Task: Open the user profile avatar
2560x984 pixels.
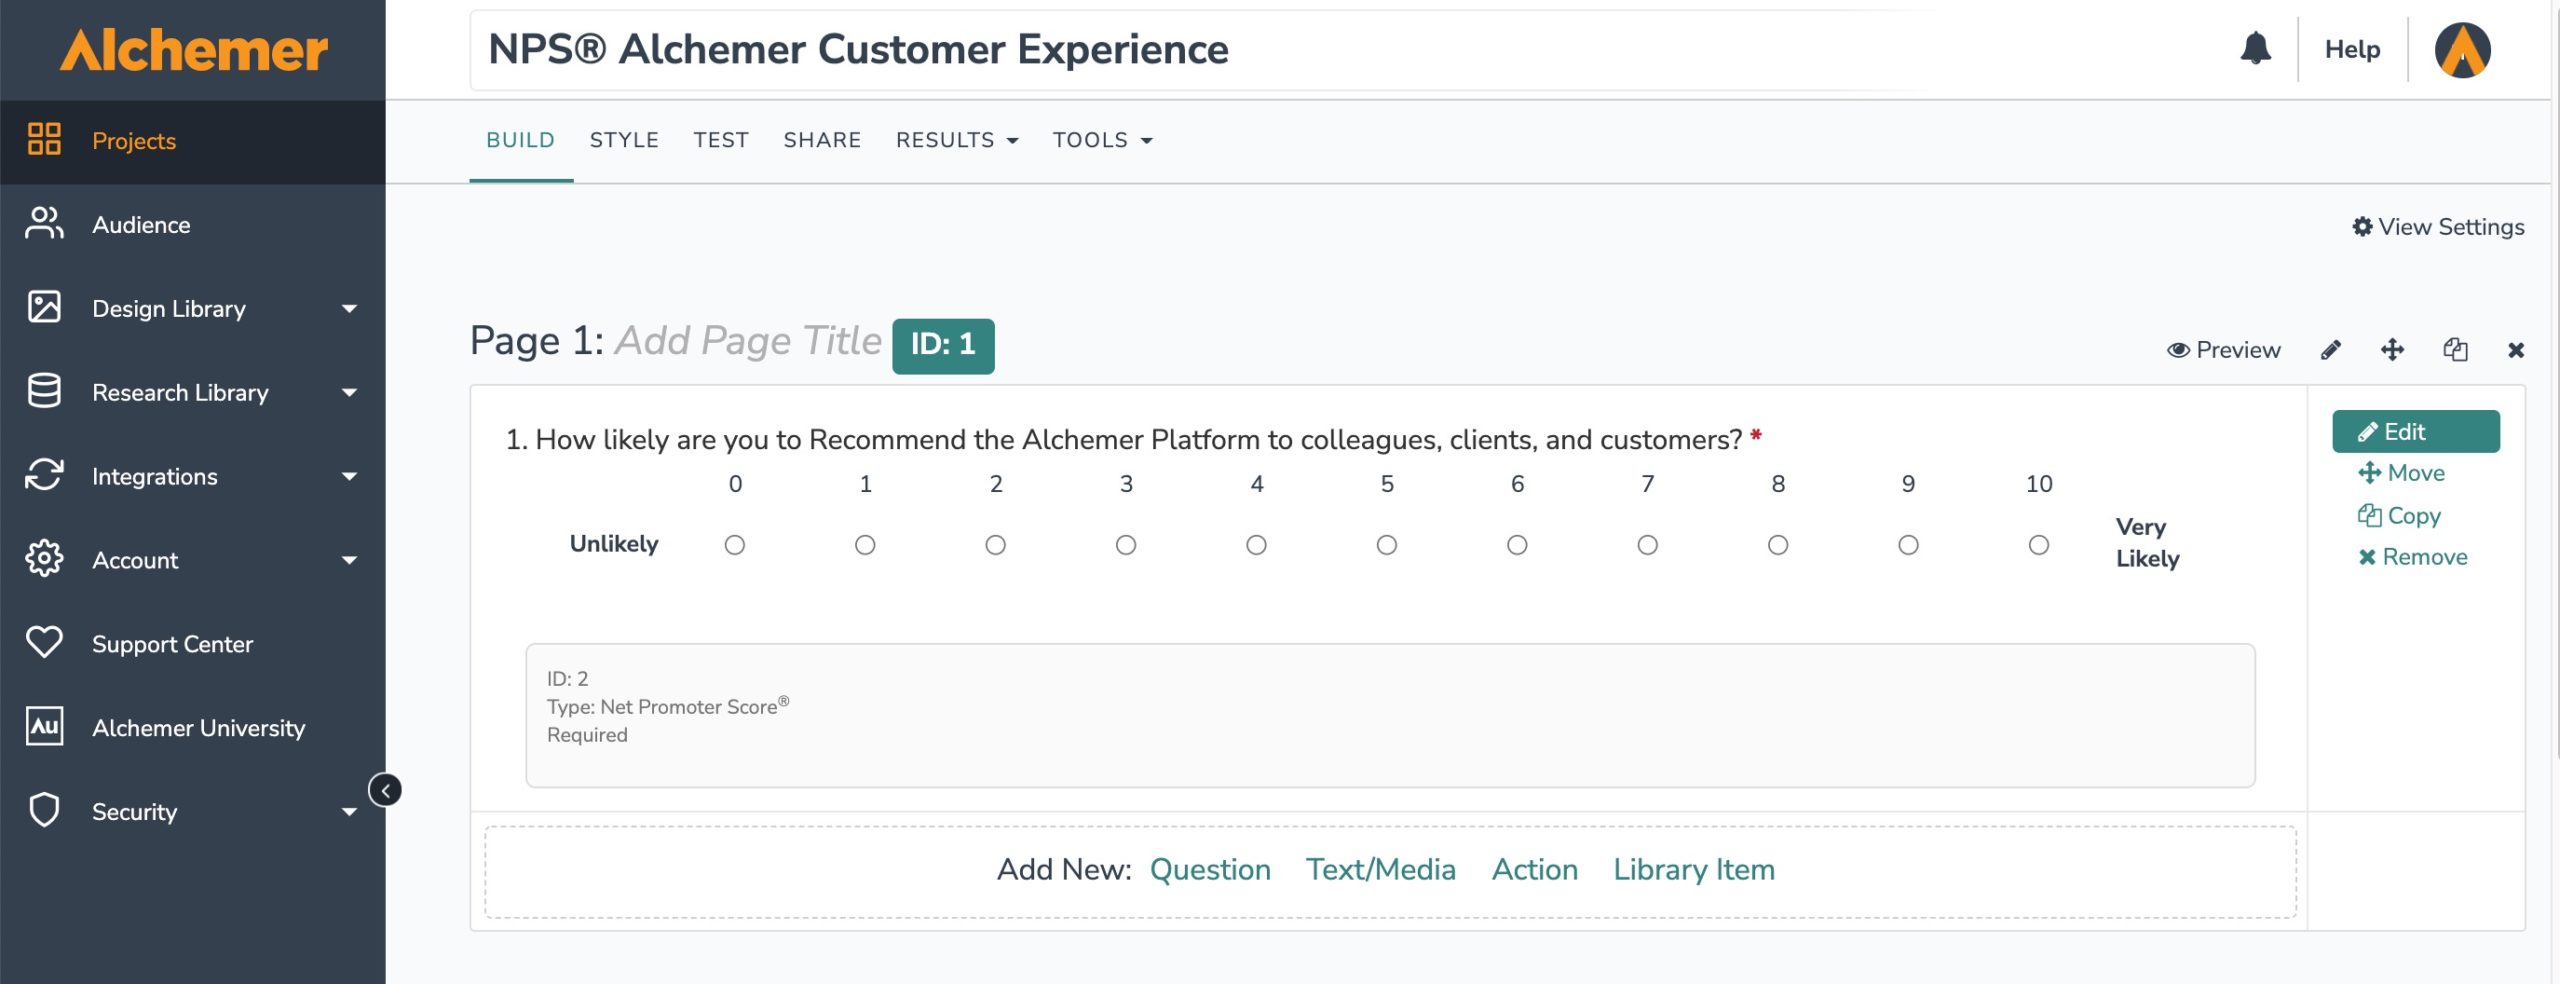Action: point(2461,50)
